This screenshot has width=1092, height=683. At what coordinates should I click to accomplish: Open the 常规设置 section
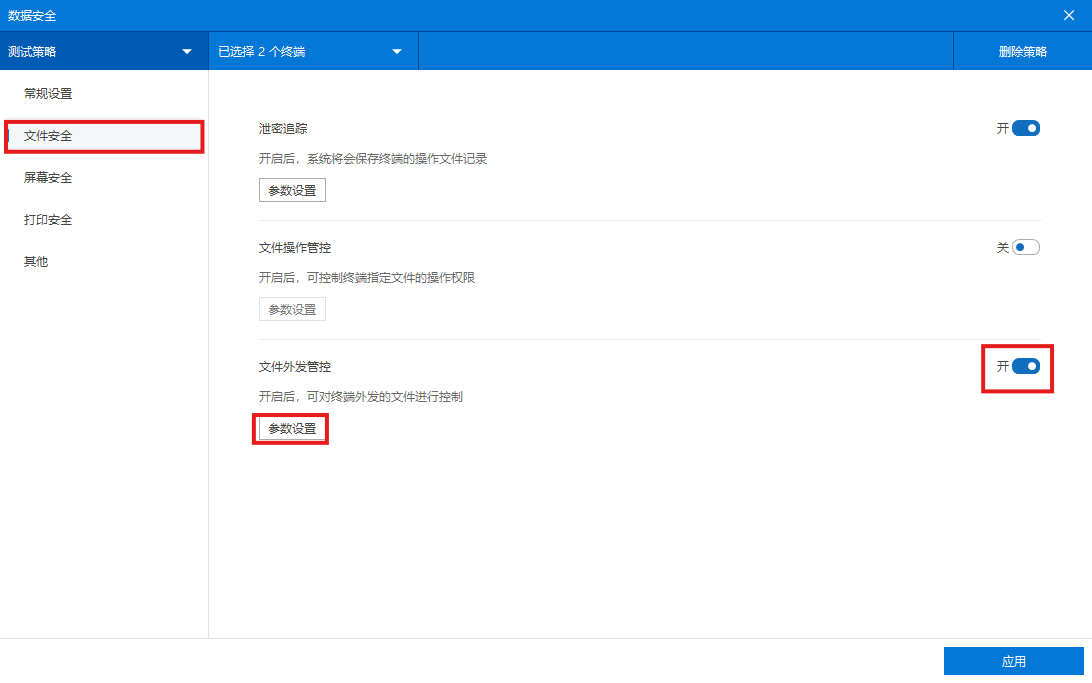tap(48, 94)
